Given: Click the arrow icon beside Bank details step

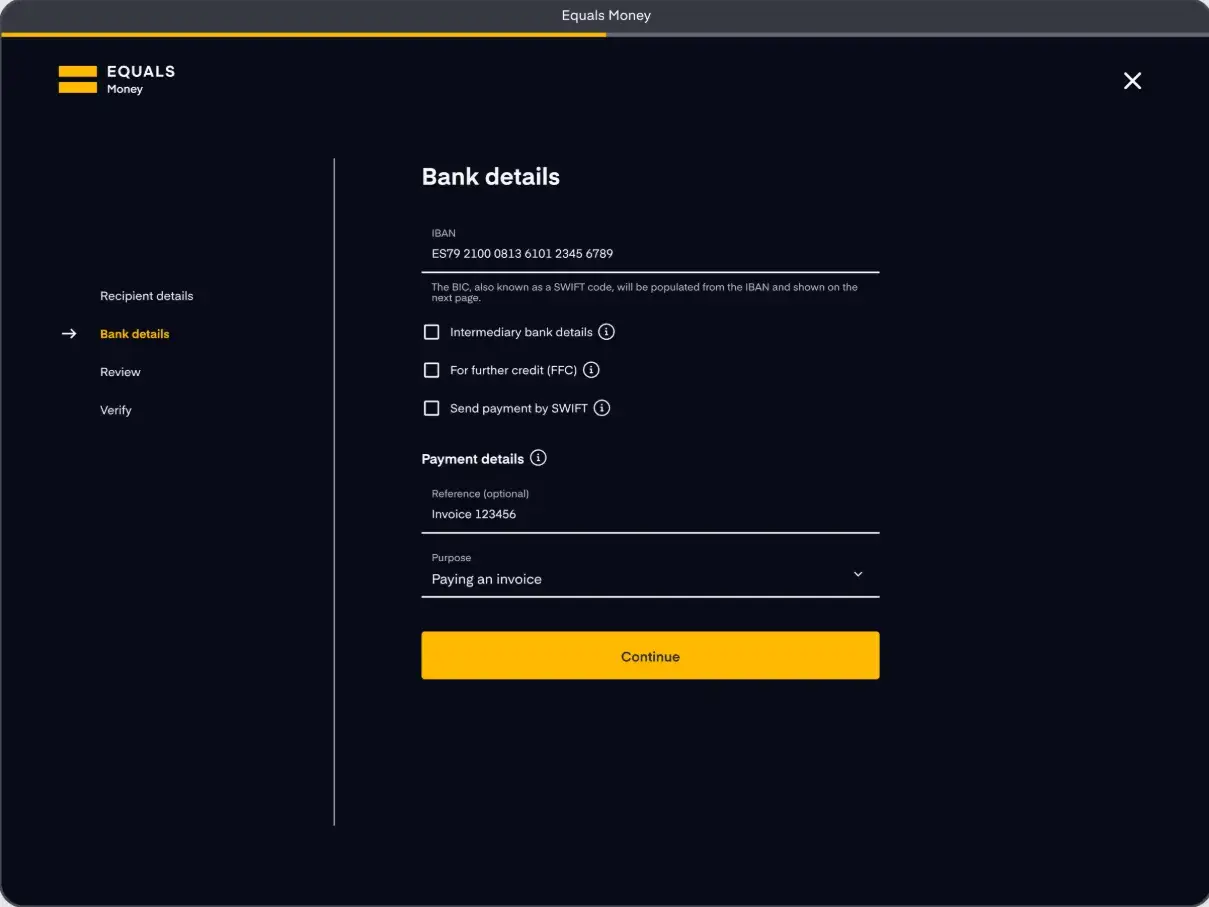Looking at the screenshot, I should point(69,334).
